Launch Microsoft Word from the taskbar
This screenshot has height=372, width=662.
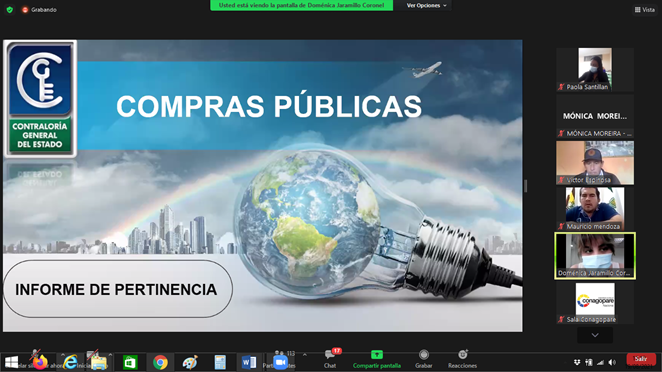pos(249,362)
